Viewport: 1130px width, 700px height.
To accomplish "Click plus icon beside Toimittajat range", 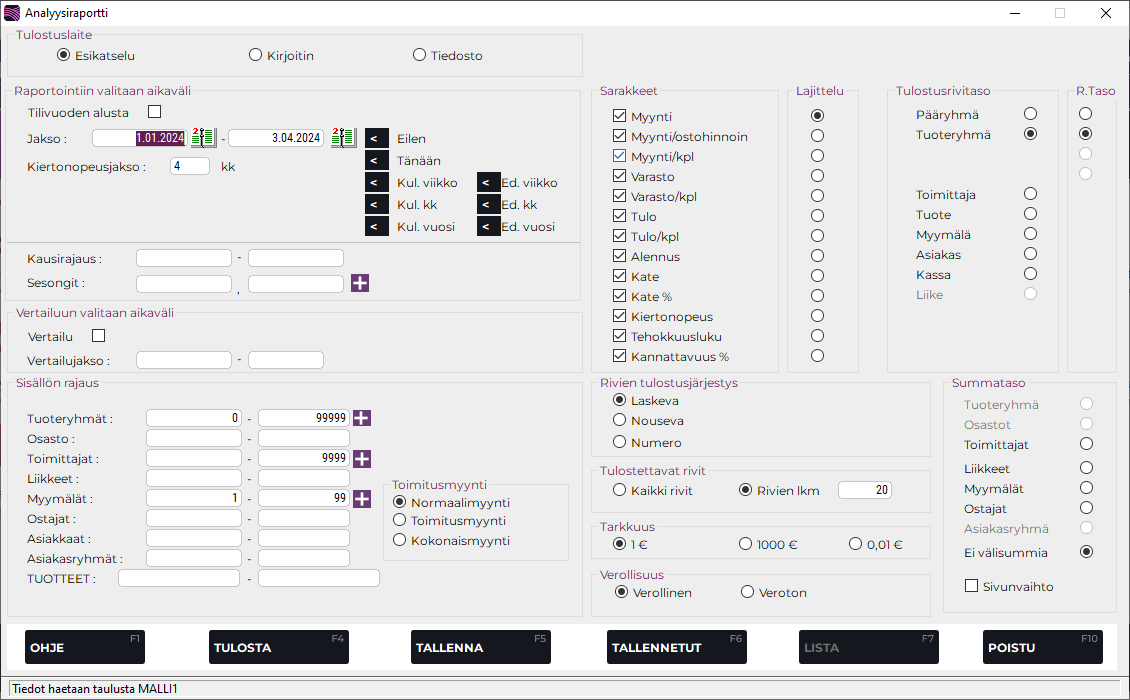I will pos(362,459).
